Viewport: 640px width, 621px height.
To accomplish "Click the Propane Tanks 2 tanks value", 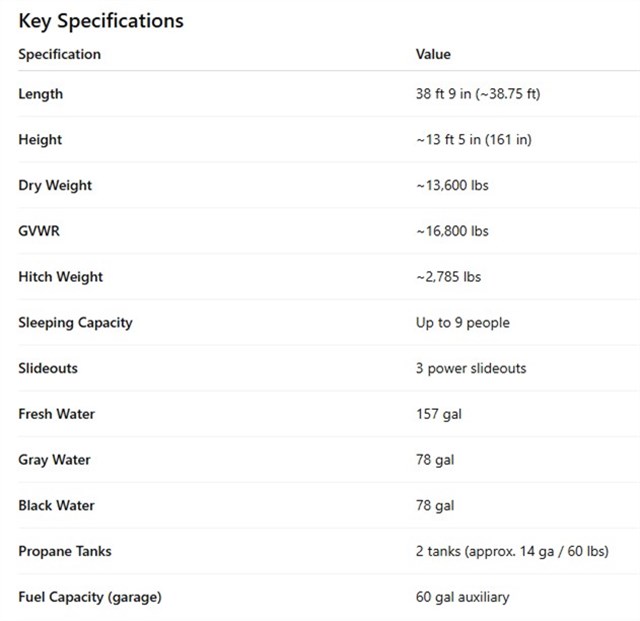I will pyautogui.click(x=512, y=551).
